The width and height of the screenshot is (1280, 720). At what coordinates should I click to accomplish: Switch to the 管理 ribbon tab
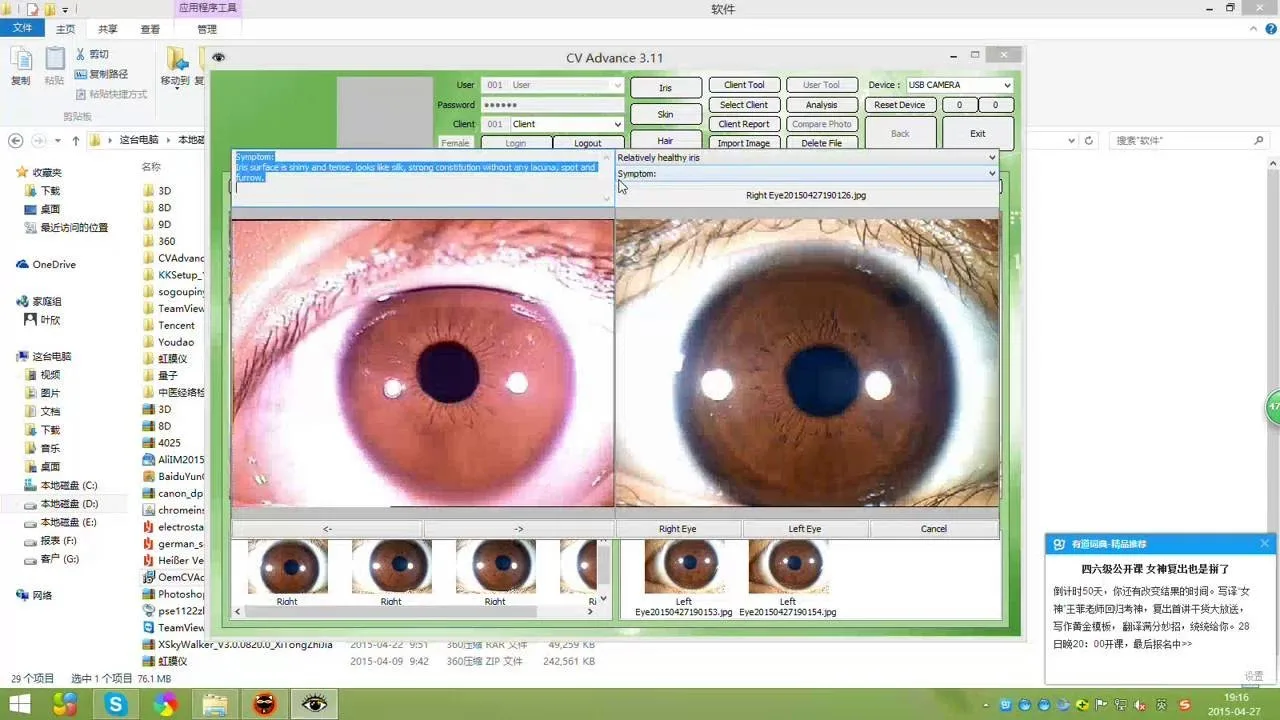[207, 30]
